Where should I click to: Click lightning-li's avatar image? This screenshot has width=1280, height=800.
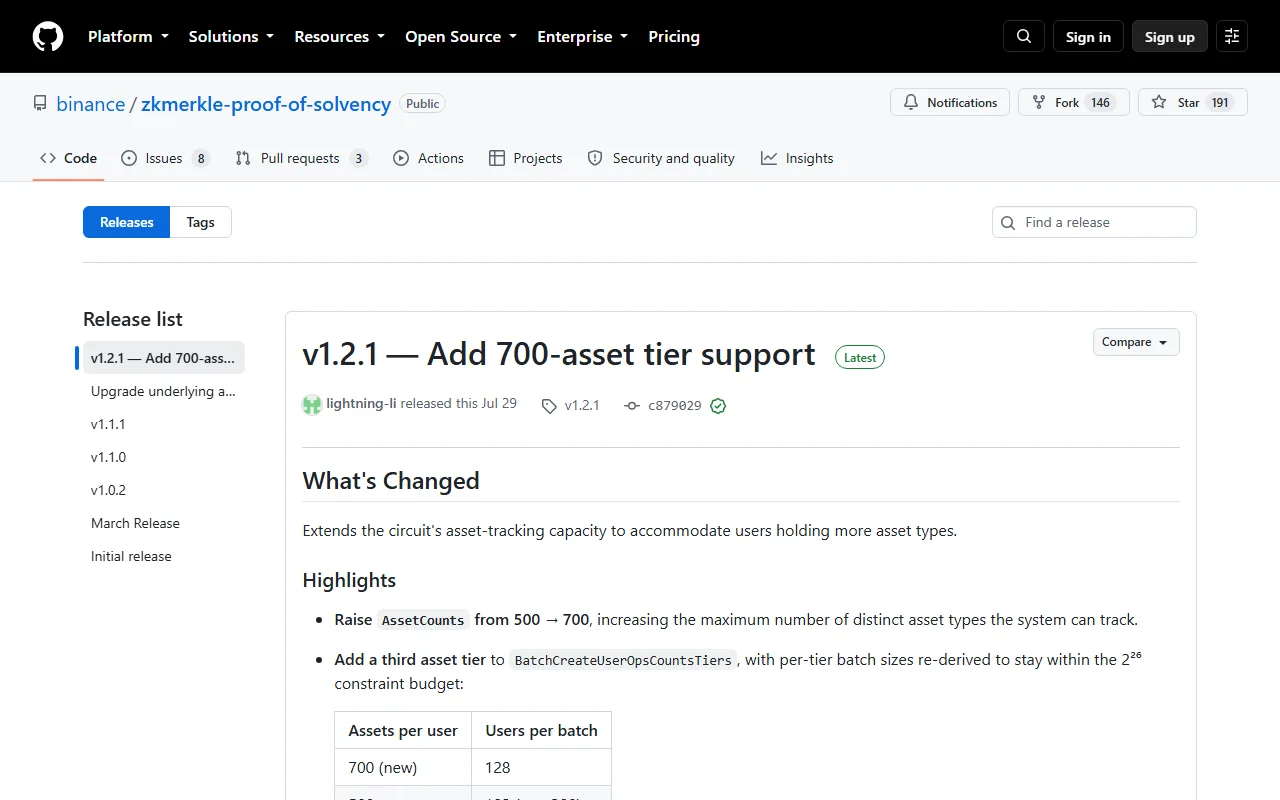(x=312, y=404)
